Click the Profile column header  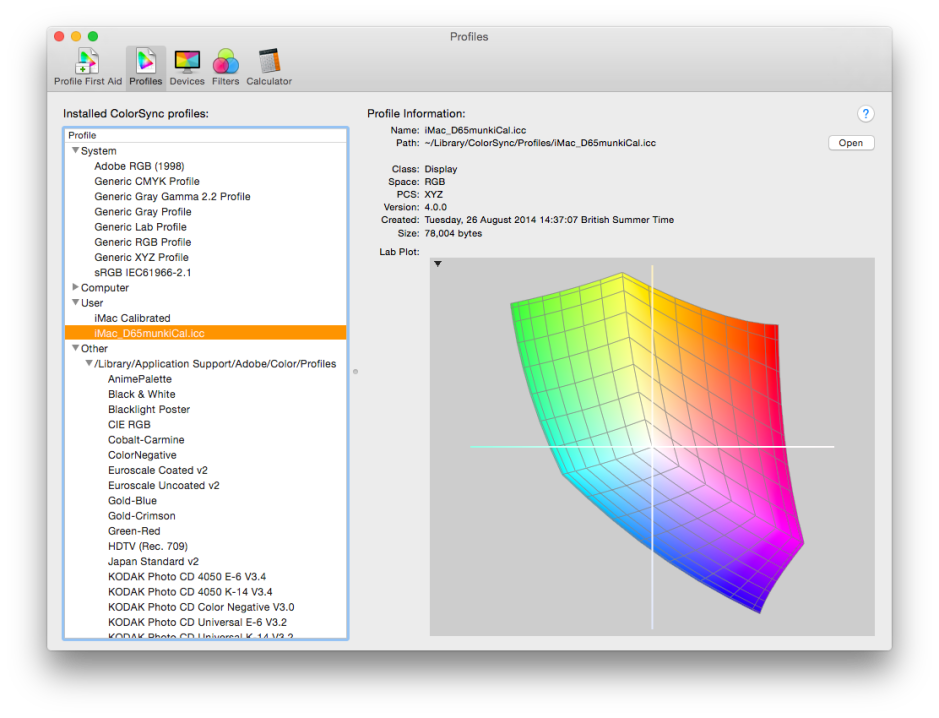coord(82,134)
